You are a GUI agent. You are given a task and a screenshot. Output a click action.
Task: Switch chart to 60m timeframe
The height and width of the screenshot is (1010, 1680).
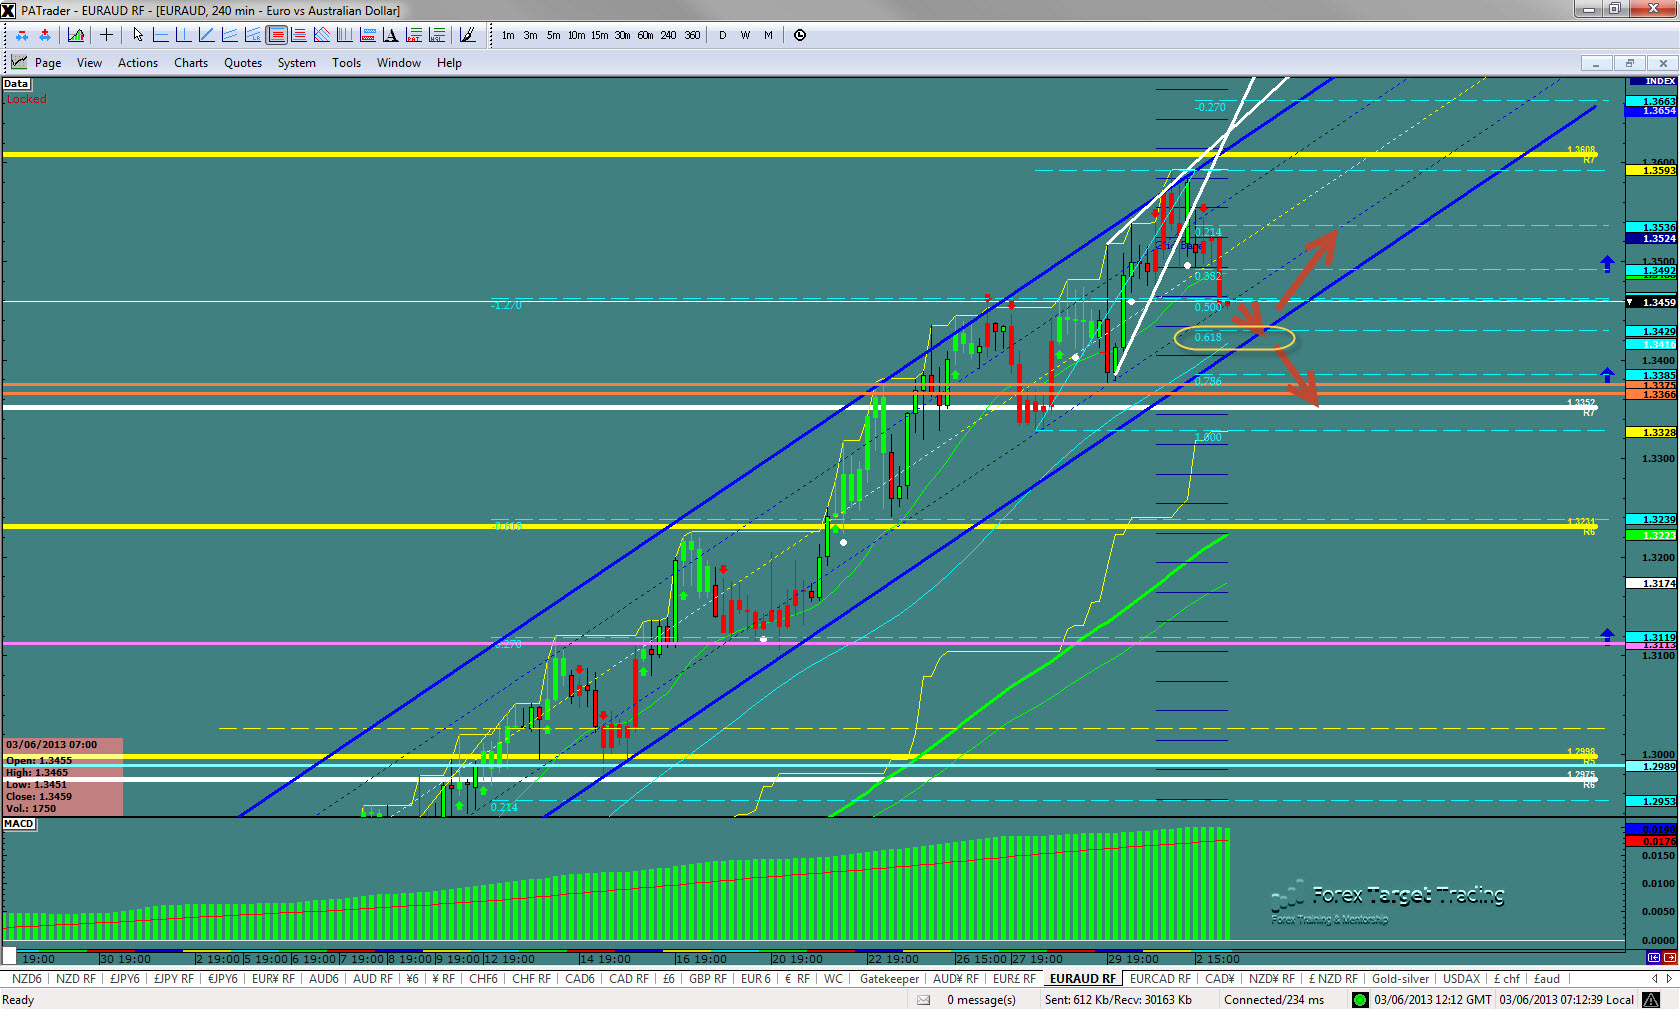[x=645, y=35]
